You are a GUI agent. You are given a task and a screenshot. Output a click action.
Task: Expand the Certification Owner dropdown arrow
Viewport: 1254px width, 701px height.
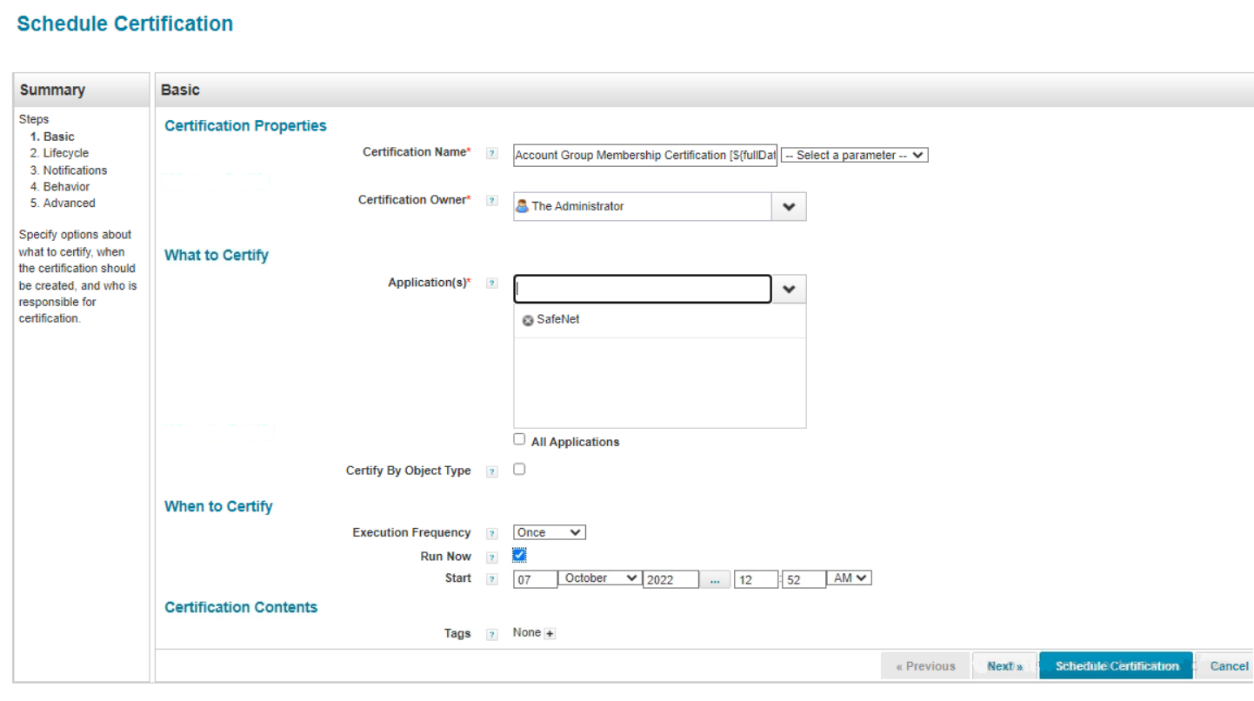[x=788, y=207]
